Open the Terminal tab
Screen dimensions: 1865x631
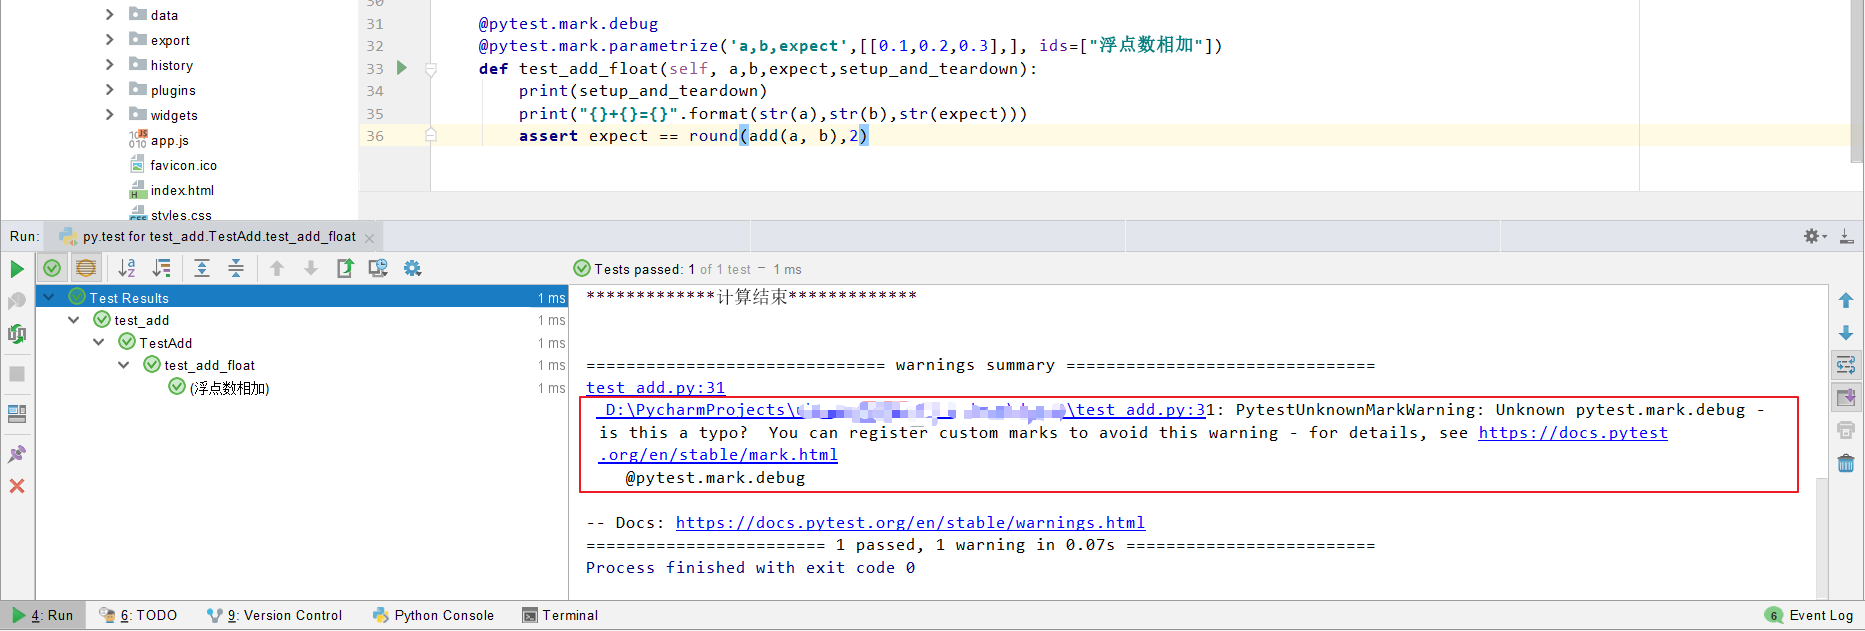pyautogui.click(x=560, y=615)
